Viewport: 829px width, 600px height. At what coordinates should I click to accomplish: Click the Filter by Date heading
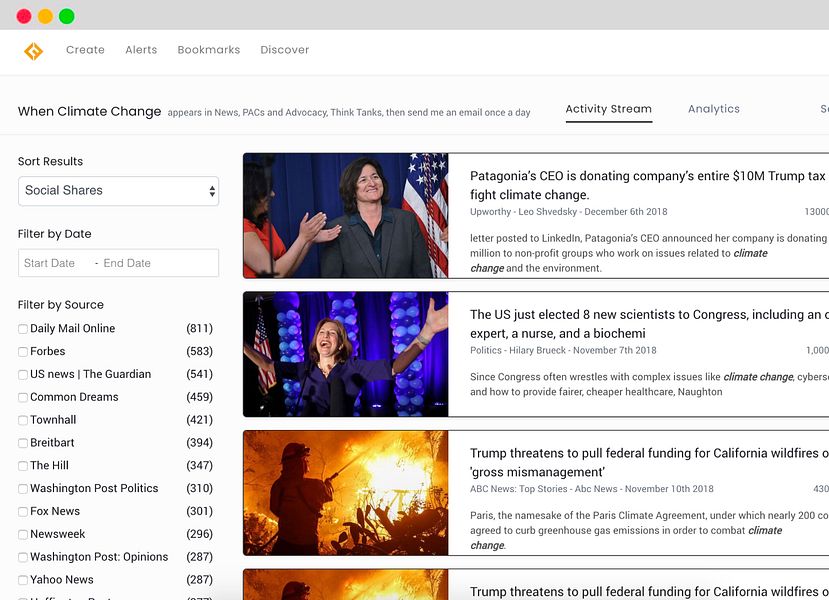point(54,234)
